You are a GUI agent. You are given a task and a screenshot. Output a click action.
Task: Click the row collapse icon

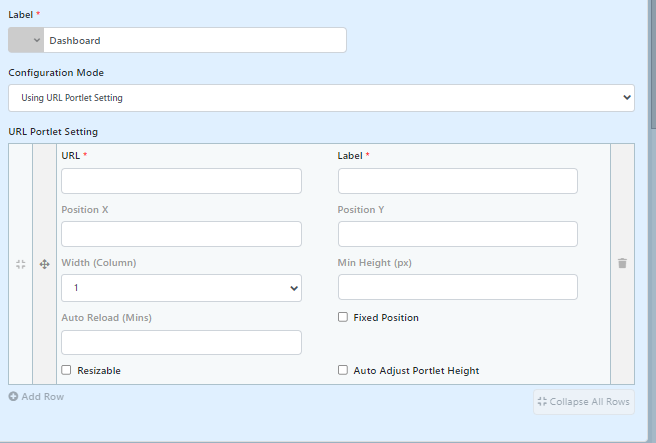[20, 264]
